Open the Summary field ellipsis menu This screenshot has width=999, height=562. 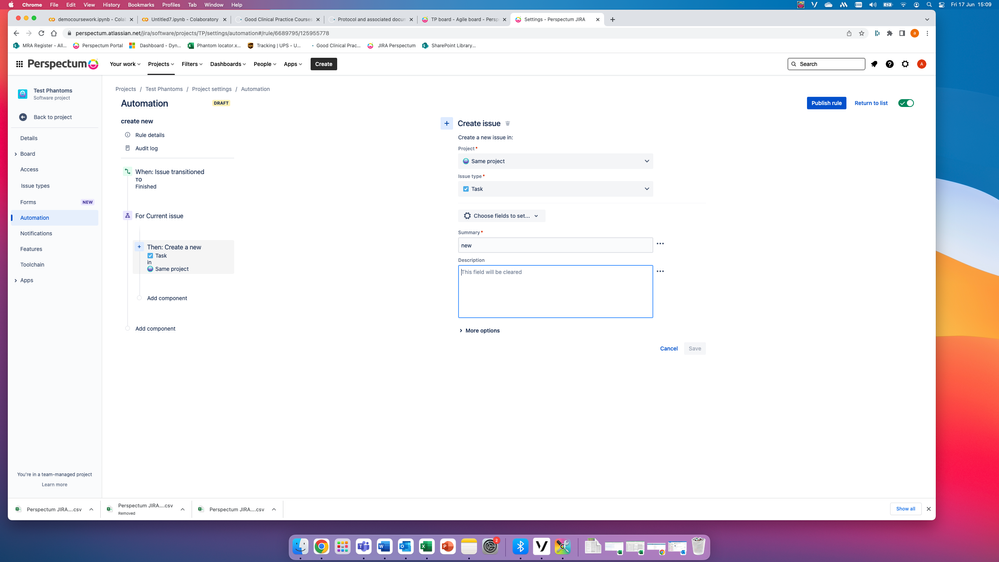(660, 243)
